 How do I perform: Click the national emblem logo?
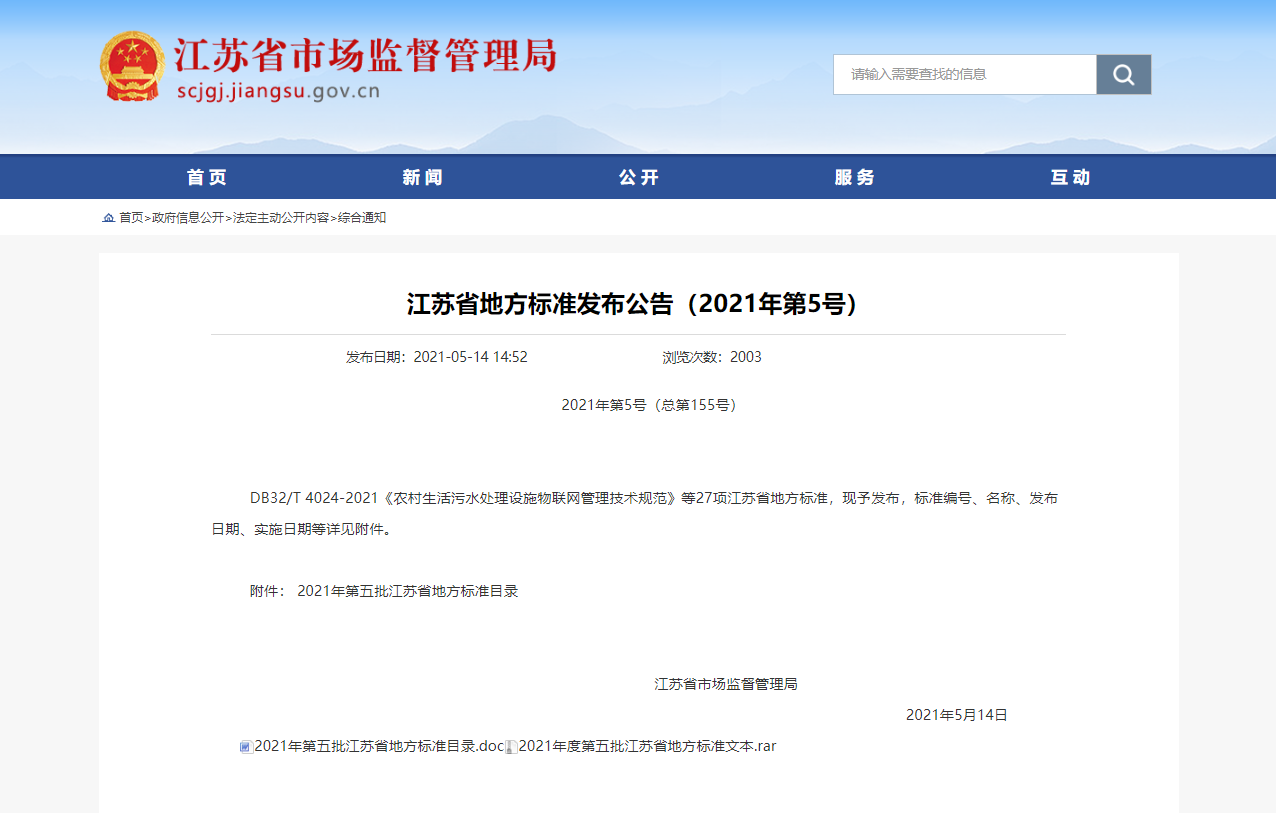click(x=132, y=66)
